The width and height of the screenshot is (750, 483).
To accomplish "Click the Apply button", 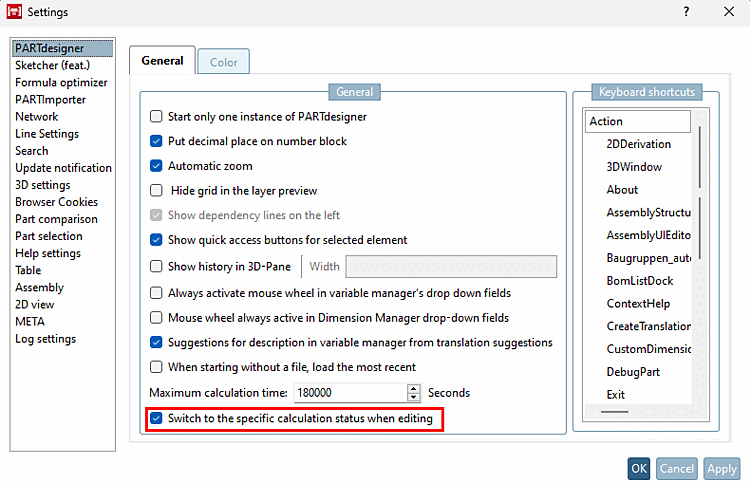I will 722,469.
